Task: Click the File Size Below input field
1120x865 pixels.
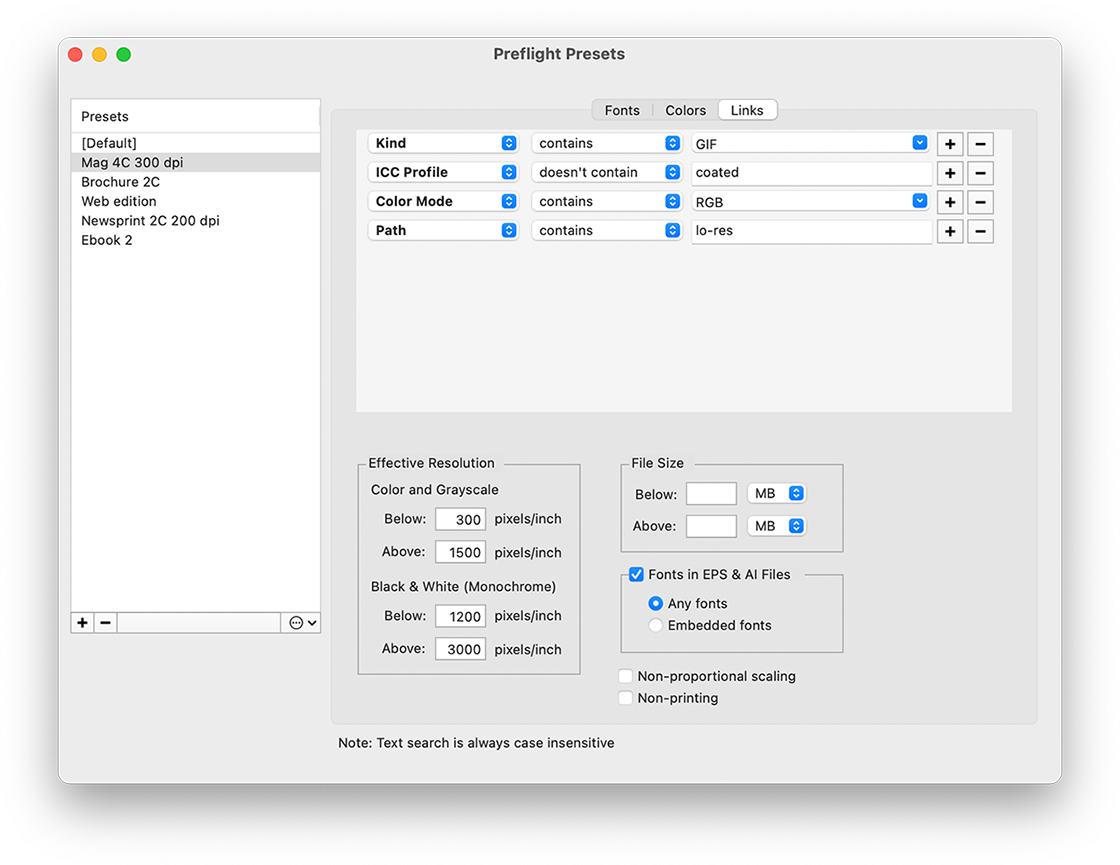Action: click(711, 493)
